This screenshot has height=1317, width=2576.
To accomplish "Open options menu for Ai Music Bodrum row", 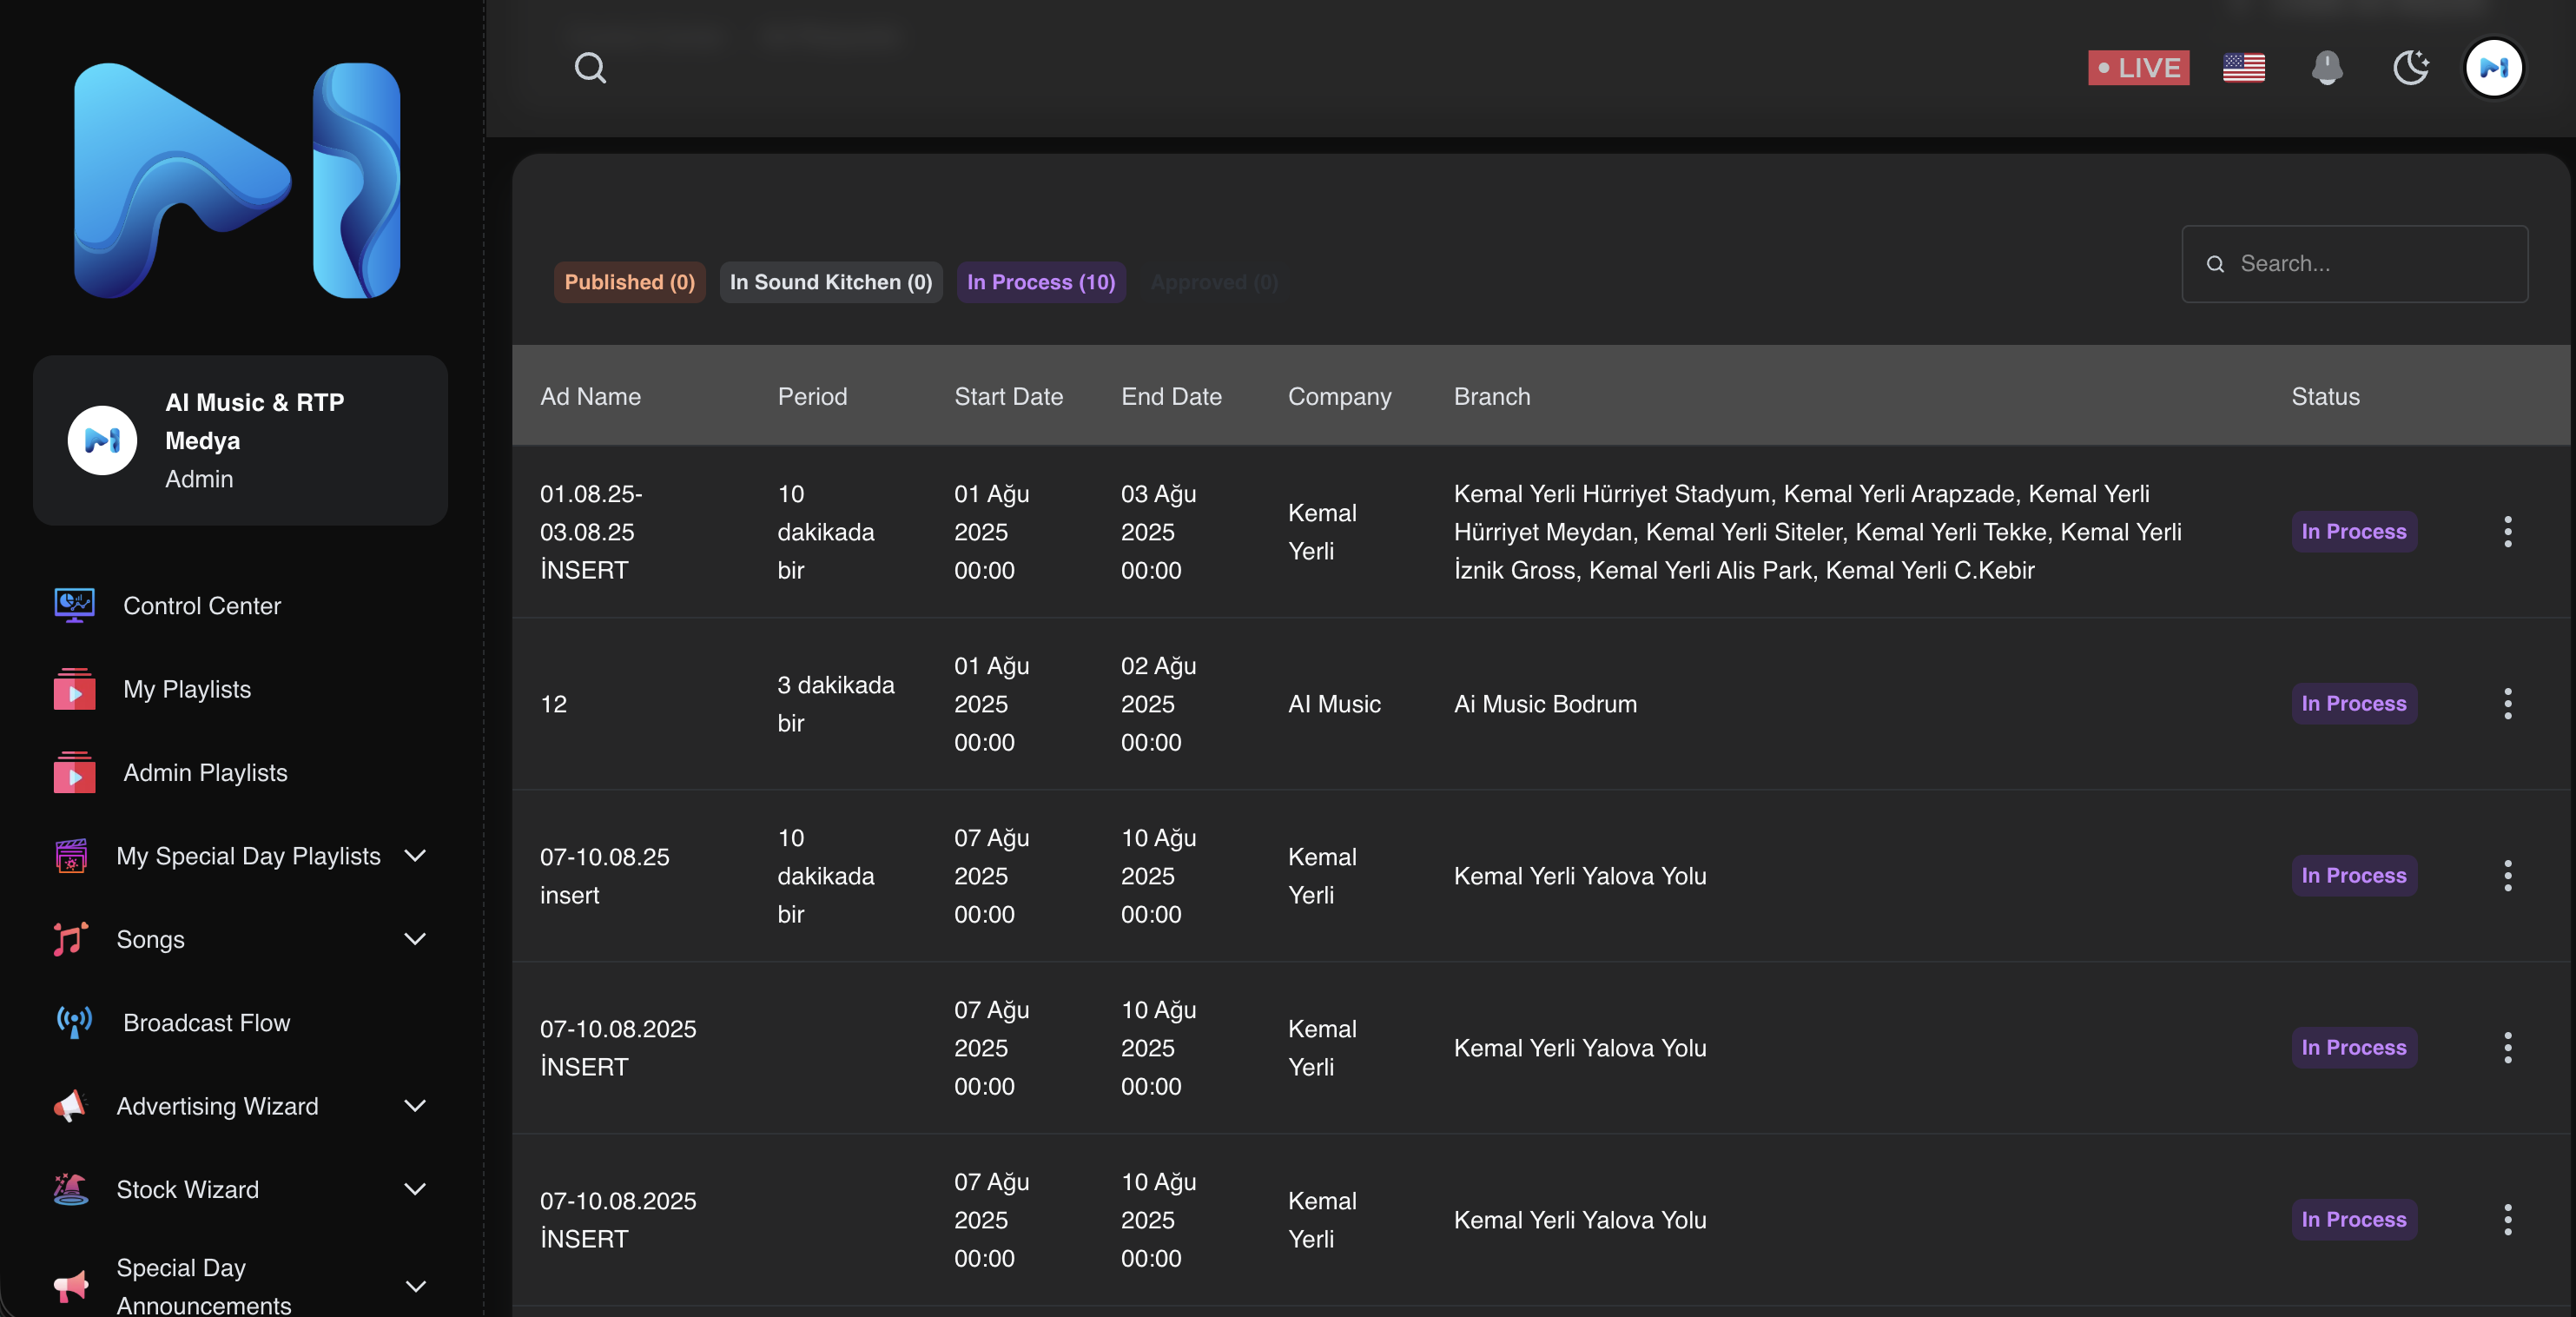I will 2507,704.
